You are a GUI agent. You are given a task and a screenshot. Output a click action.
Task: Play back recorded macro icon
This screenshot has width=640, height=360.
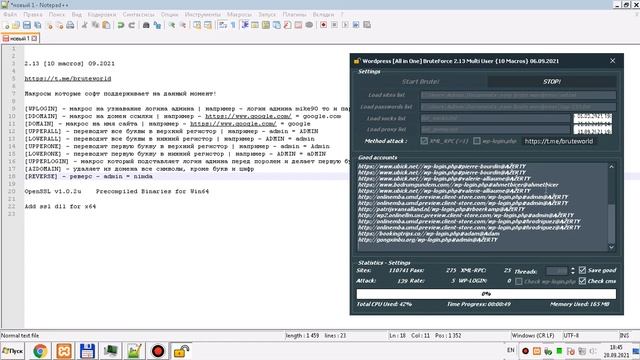pyautogui.click(x=345, y=25)
